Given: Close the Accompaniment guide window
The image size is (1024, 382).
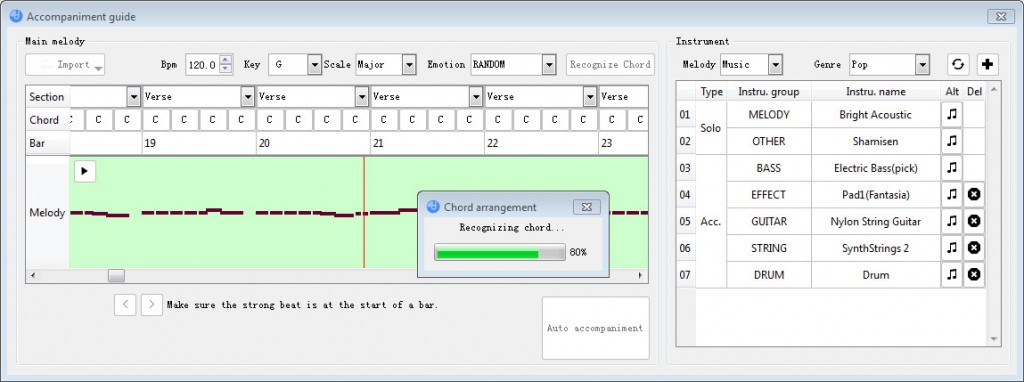Looking at the screenshot, I should click(x=1001, y=16).
